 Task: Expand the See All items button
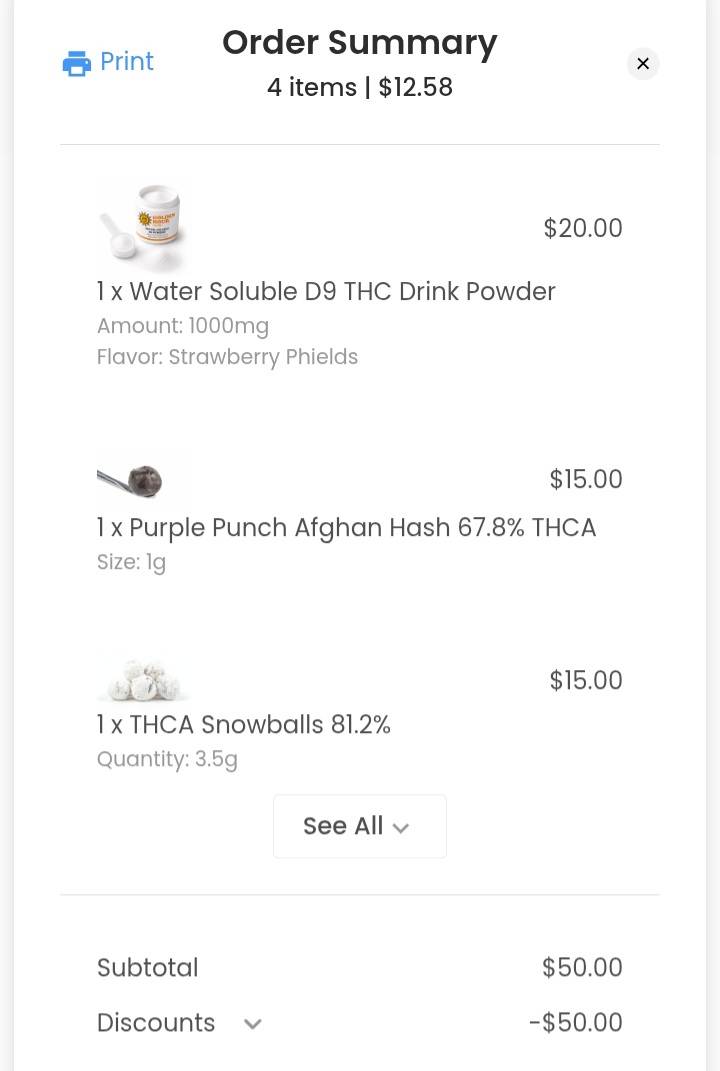pos(359,826)
